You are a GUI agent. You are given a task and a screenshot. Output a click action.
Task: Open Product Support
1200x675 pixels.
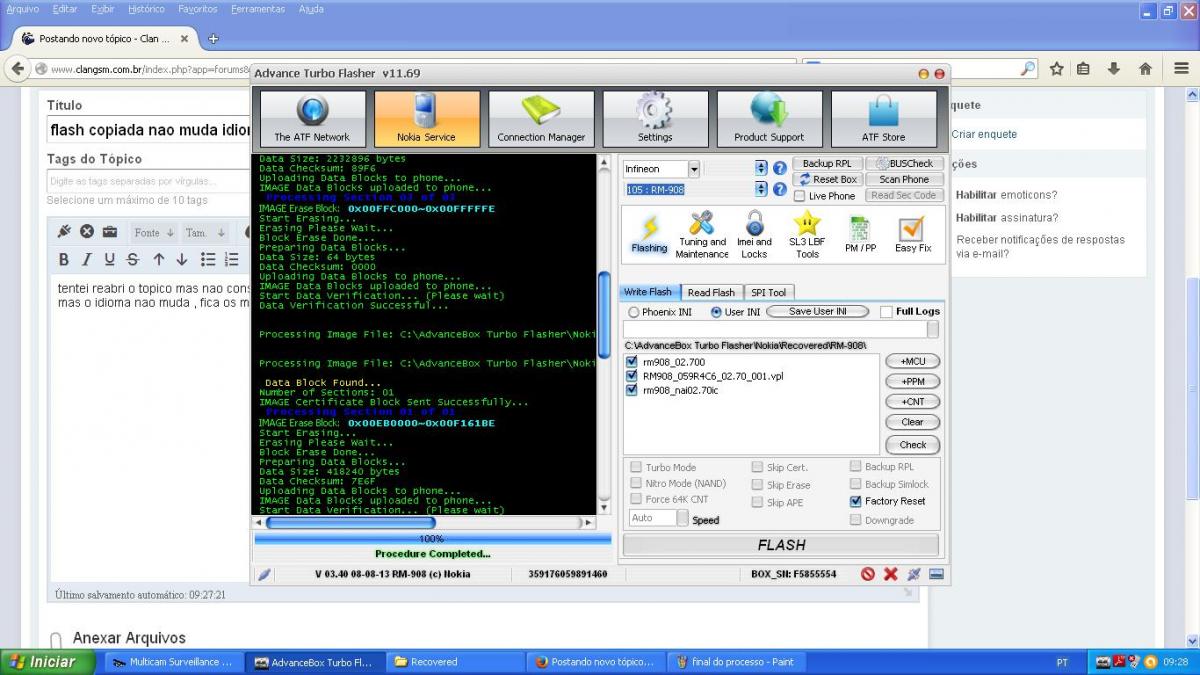(769, 119)
